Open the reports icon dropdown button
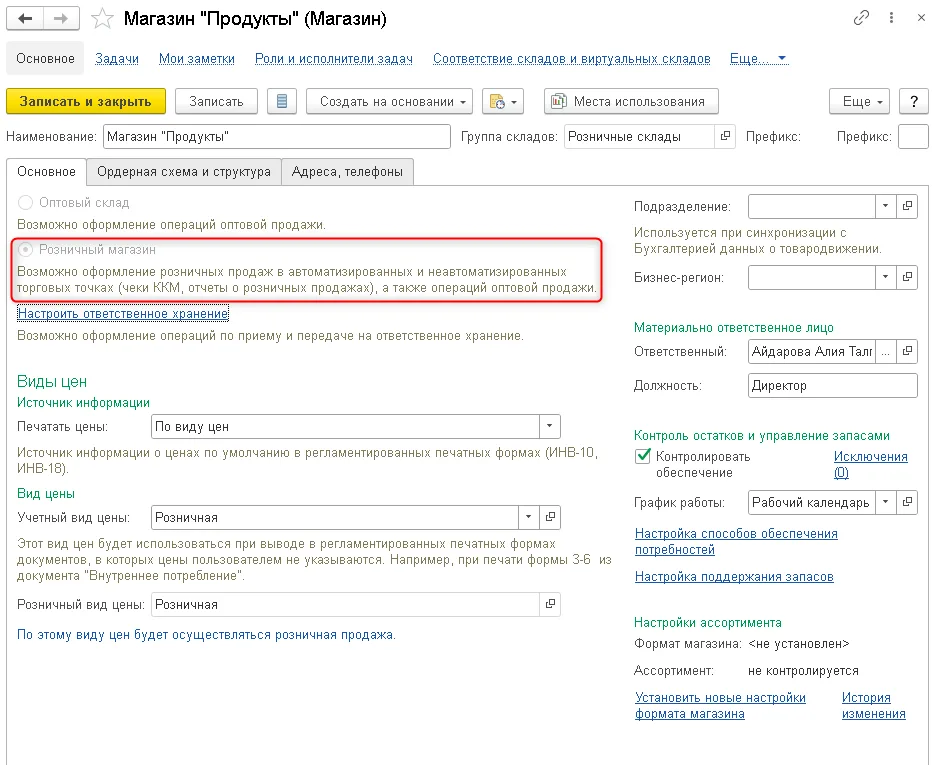 [503, 101]
